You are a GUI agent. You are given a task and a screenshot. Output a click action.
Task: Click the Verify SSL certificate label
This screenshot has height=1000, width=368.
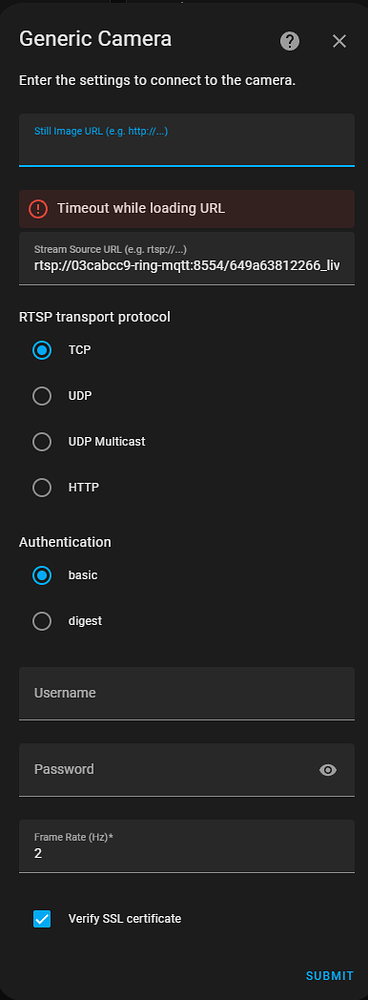point(125,919)
